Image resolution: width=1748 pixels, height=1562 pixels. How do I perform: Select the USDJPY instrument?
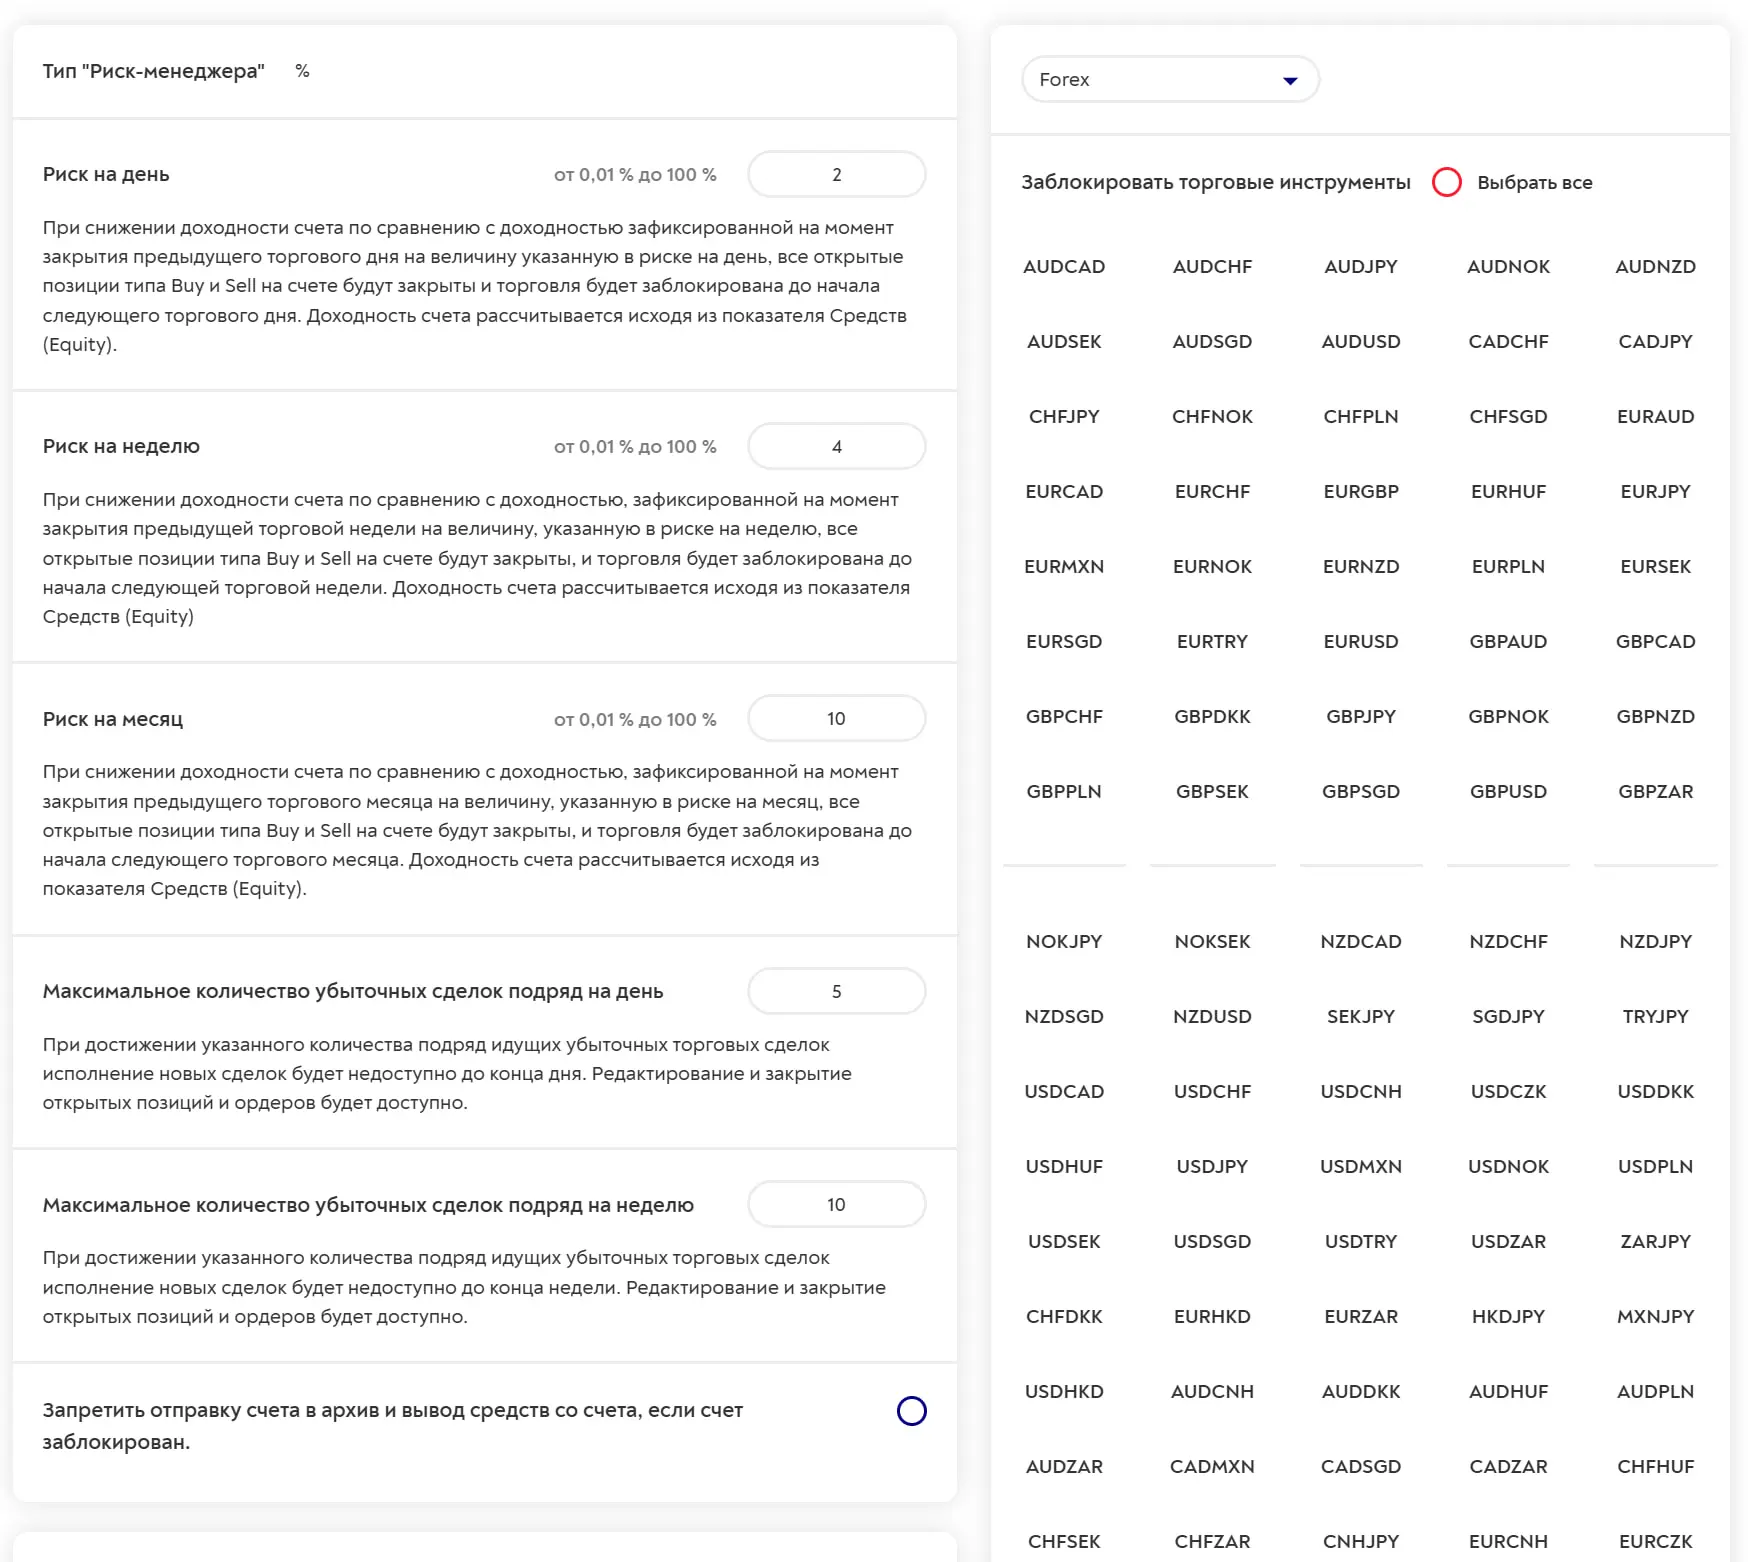(x=1212, y=1166)
